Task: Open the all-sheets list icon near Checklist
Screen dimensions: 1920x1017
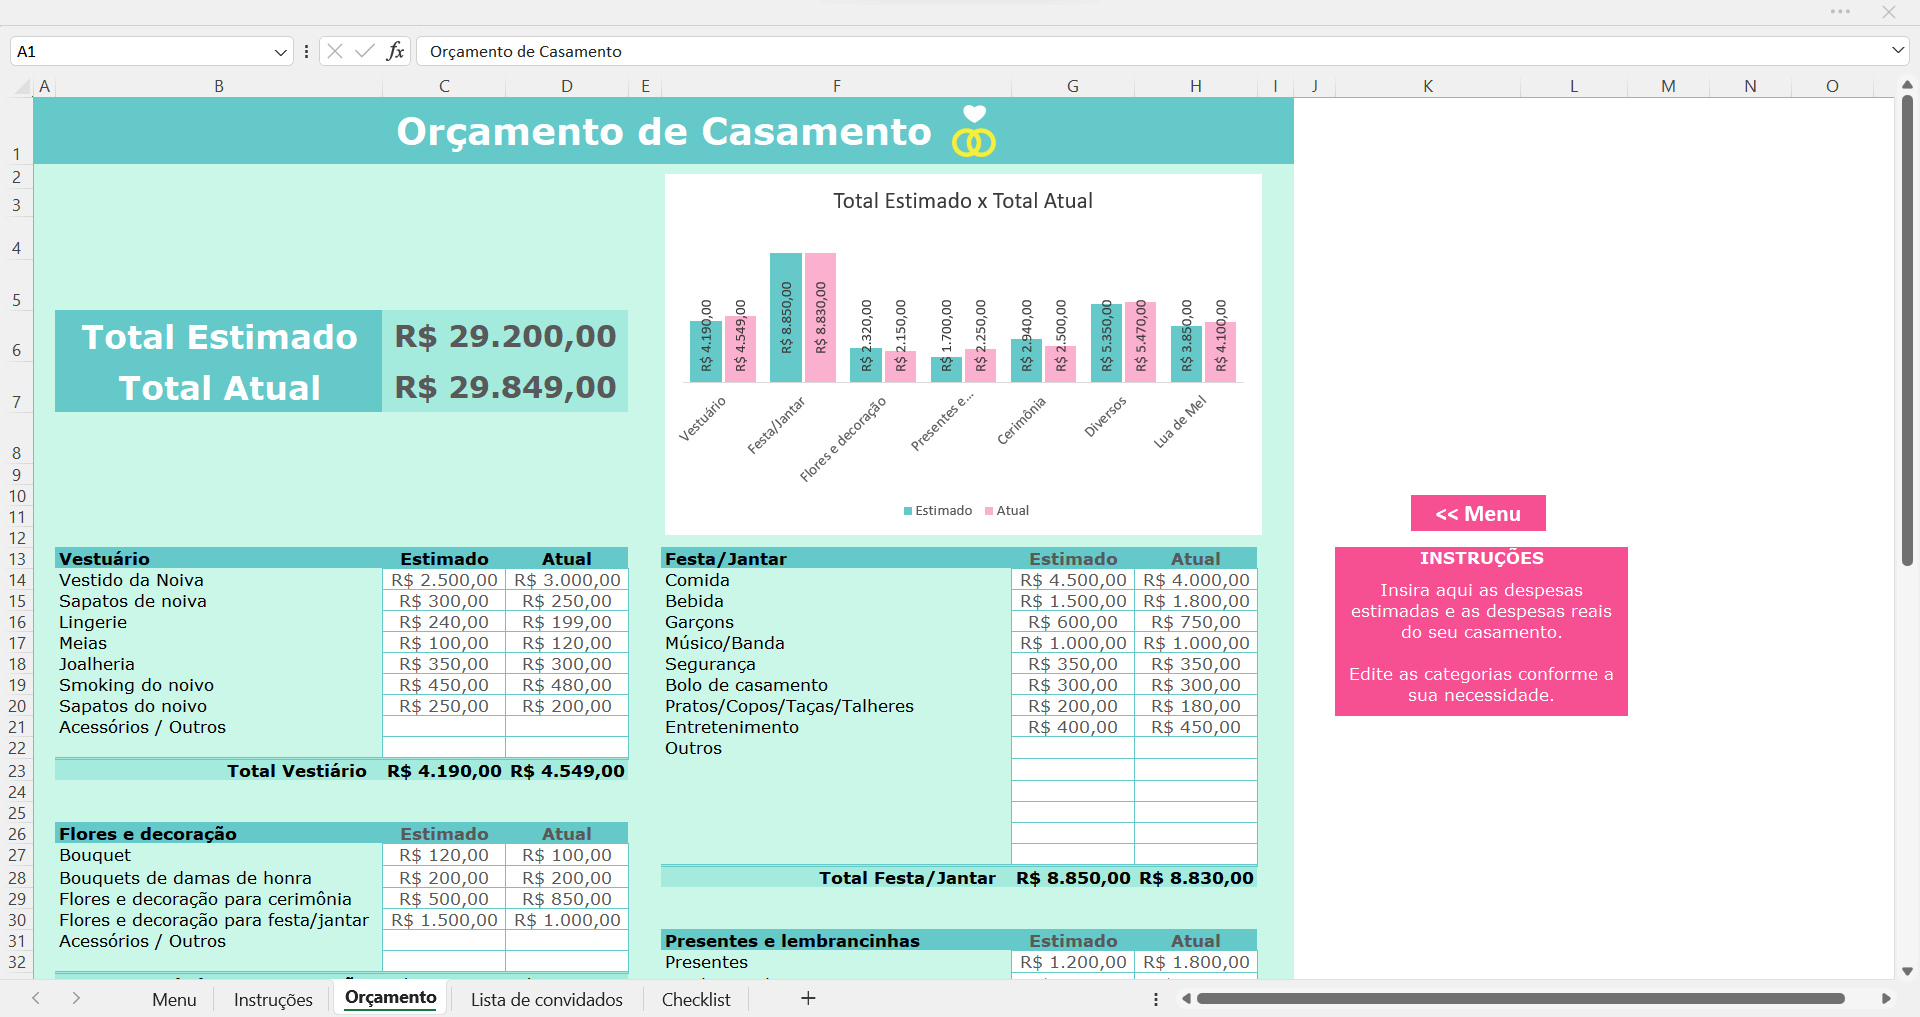Action: tap(1155, 998)
